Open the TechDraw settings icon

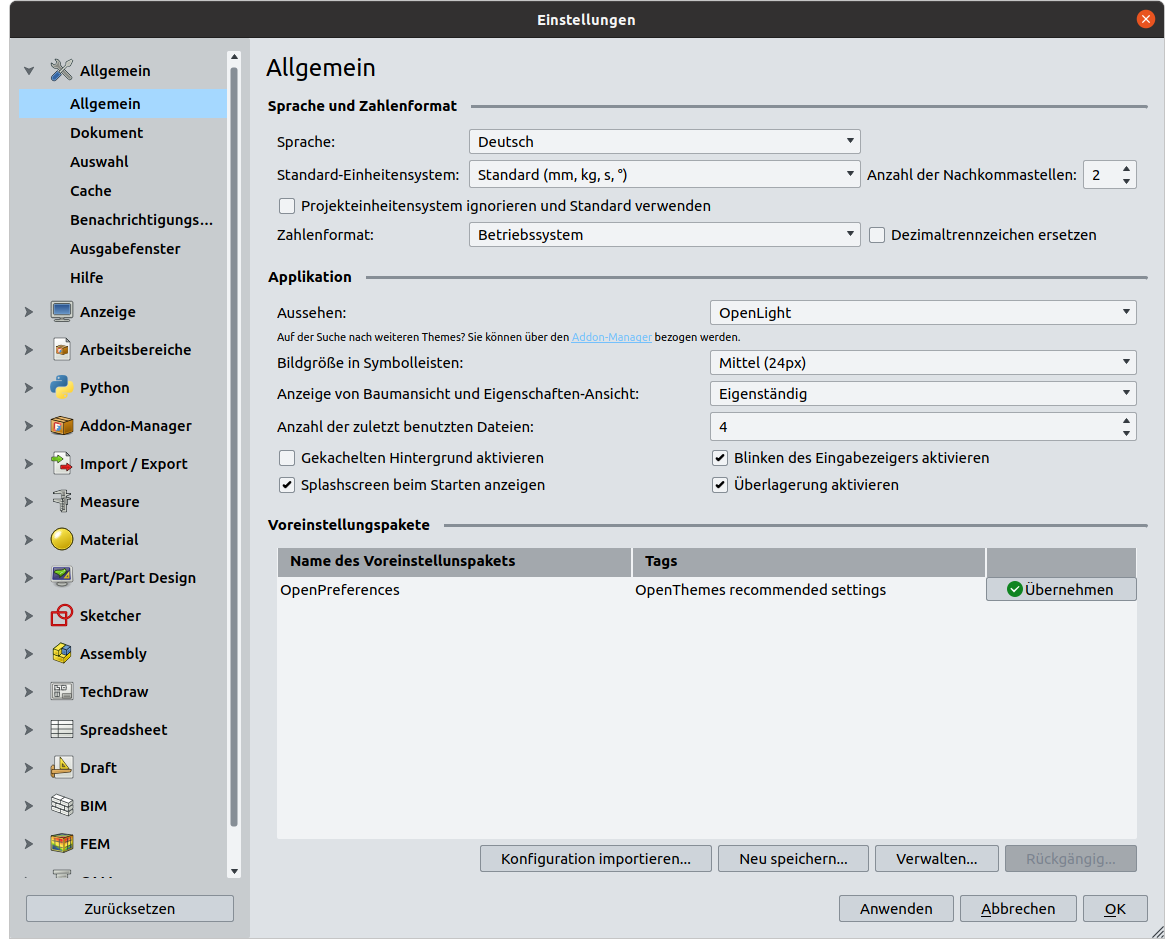coord(62,692)
